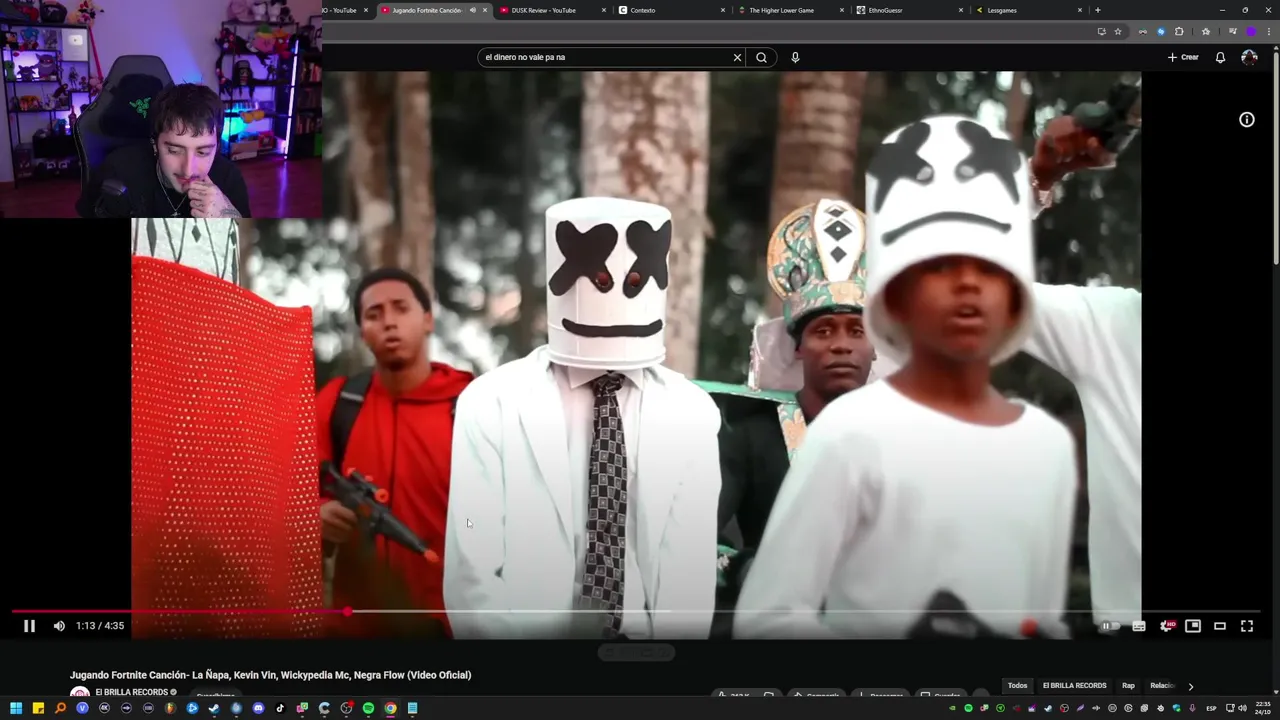Click the progress bar scrubber dot
This screenshot has height=720, width=1280.
click(348, 610)
